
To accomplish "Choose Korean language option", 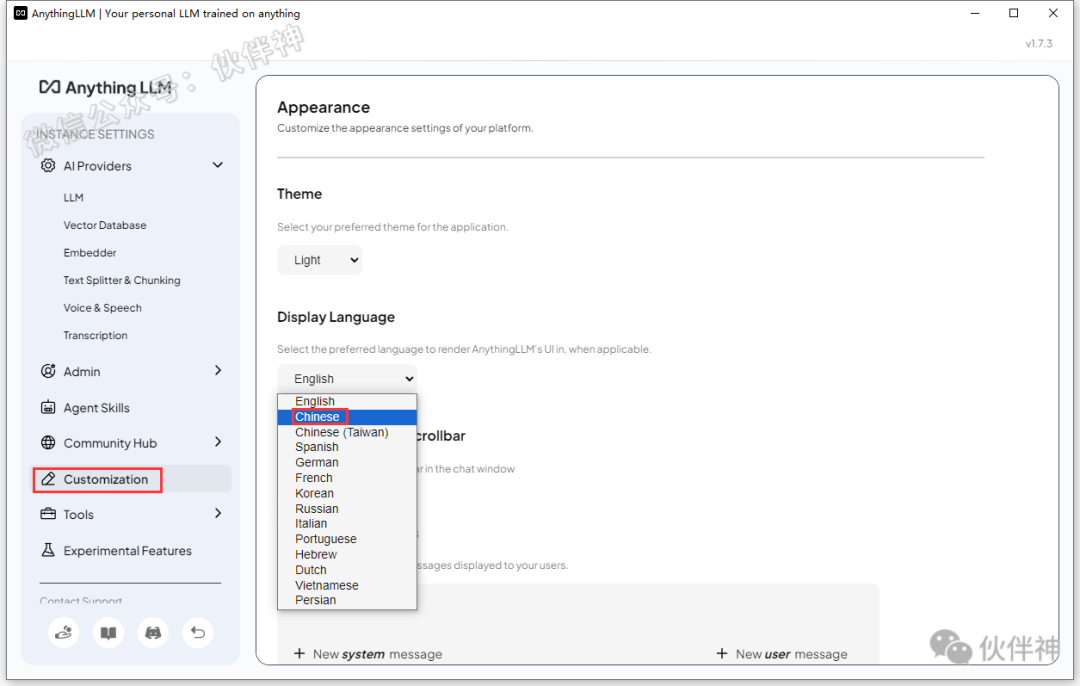I will 347,493.
